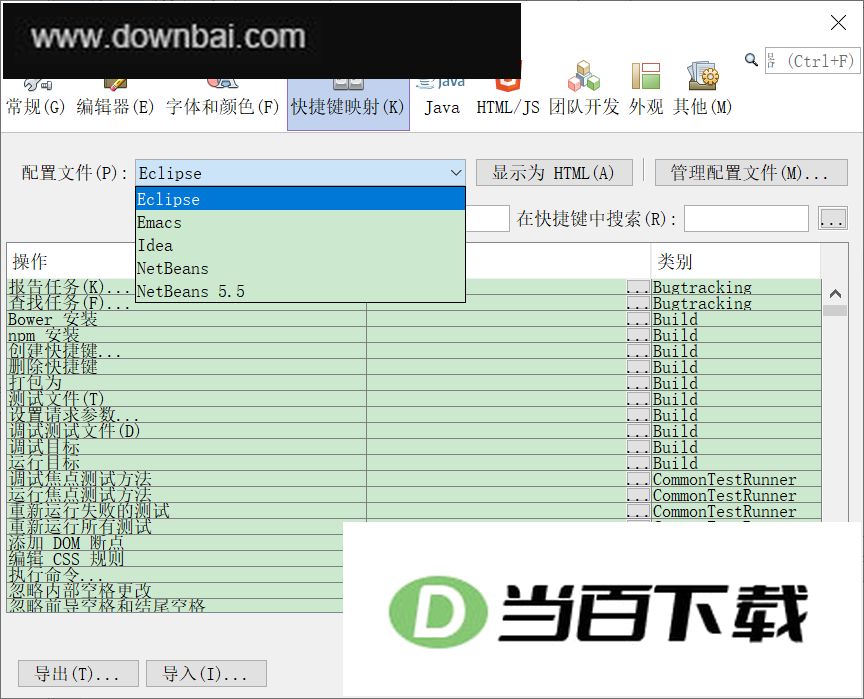Select the 设置请求参数... action row
Viewport: 864px width, 699px height.
[186, 415]
